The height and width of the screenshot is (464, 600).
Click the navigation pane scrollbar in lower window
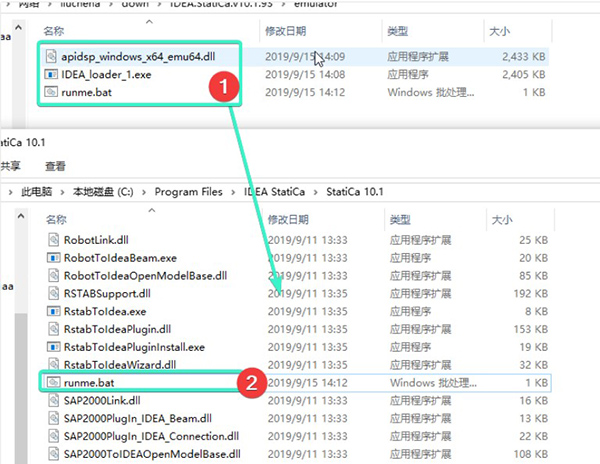[22, 380]
